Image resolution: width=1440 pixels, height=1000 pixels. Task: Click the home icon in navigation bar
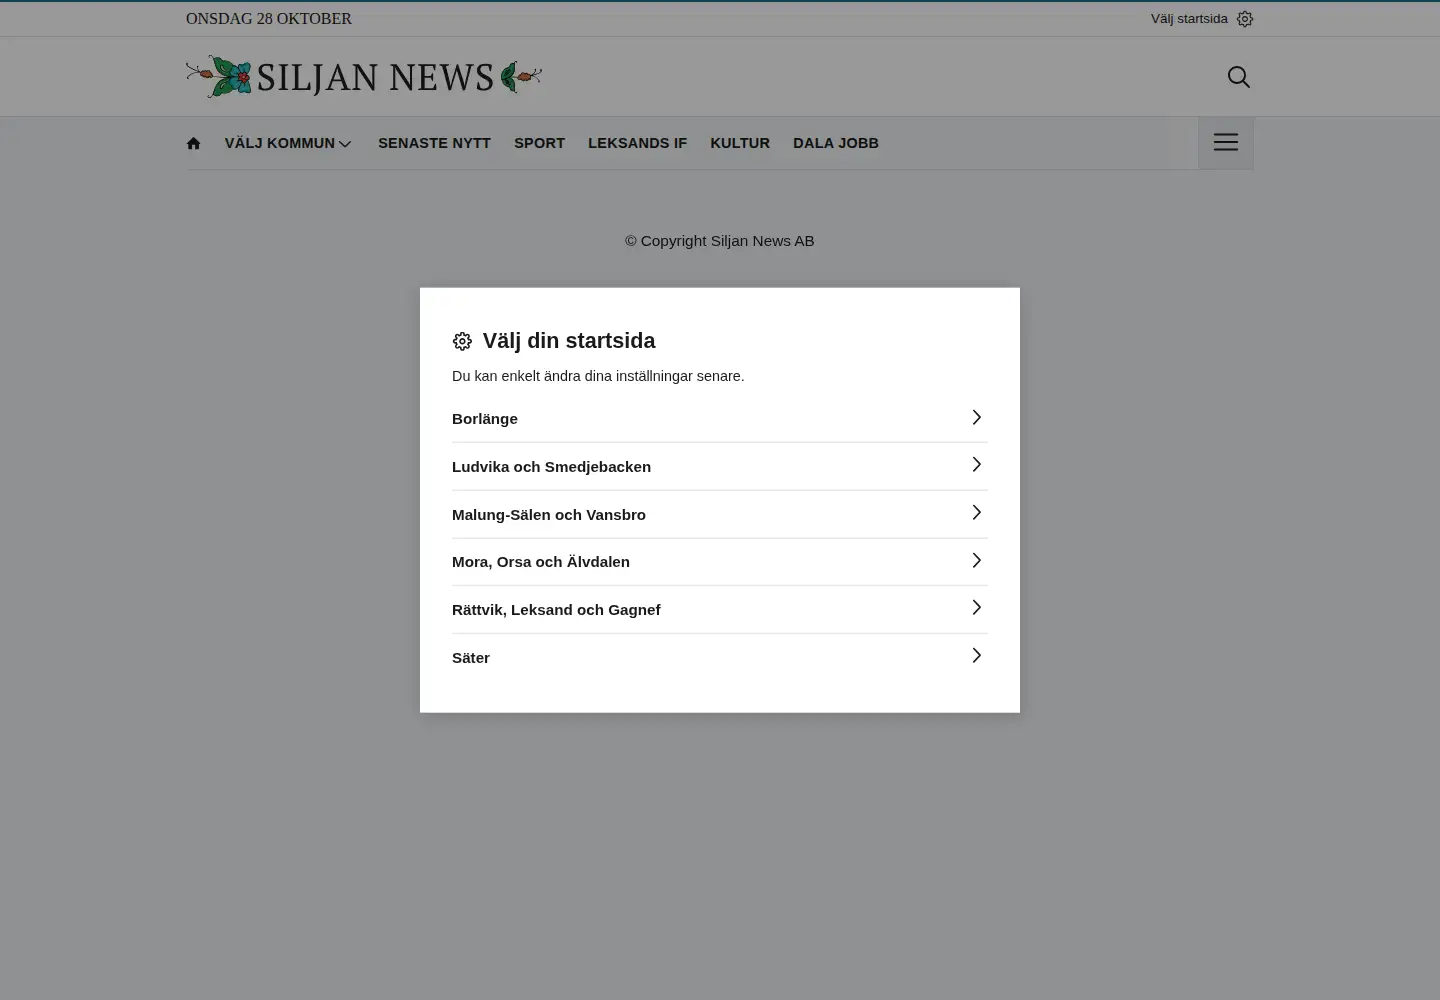pos(194,143)
